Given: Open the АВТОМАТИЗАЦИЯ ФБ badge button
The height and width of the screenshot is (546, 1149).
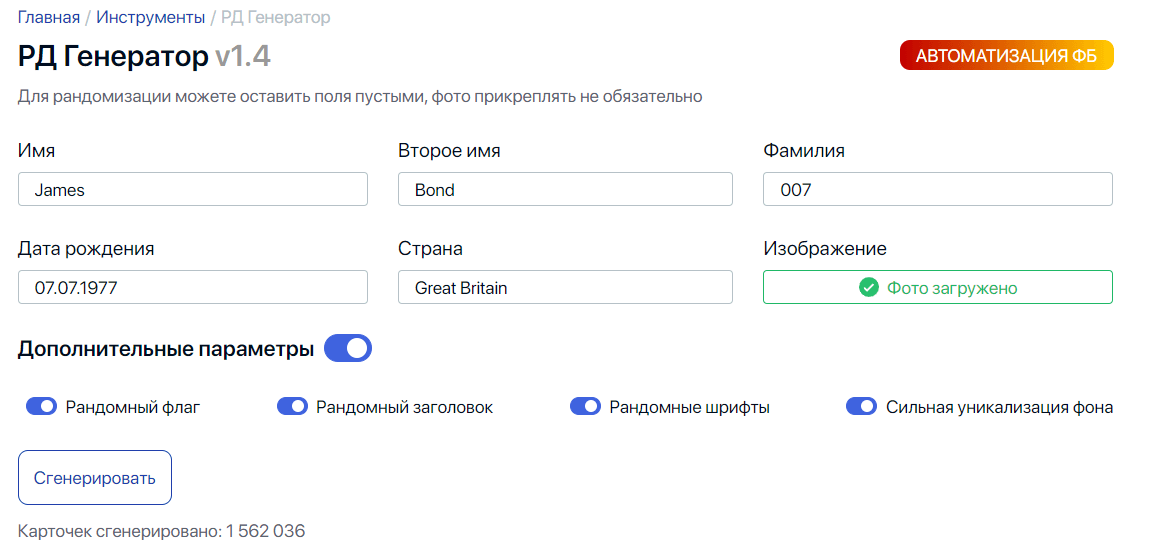Looking at the screenshot, I should point(1007,56).
